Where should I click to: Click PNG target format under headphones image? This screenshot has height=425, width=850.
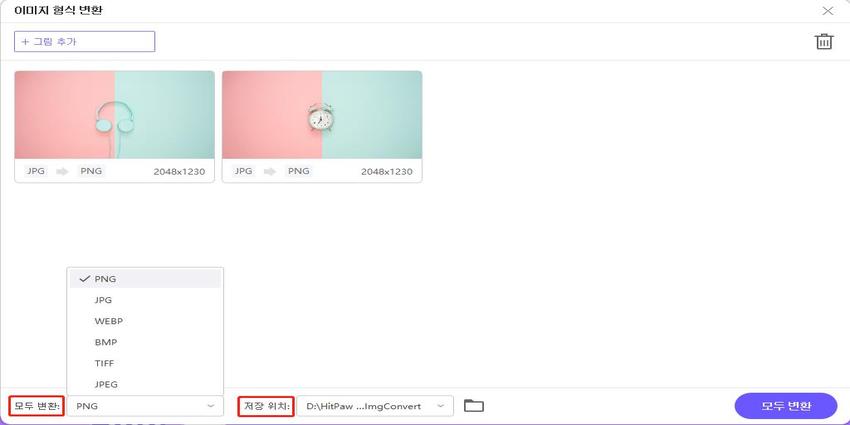pos(91,171)
